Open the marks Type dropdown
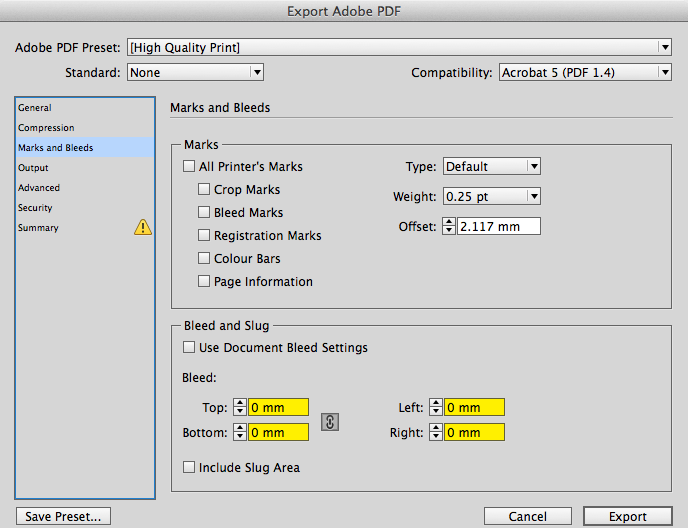 coord(492,166)
